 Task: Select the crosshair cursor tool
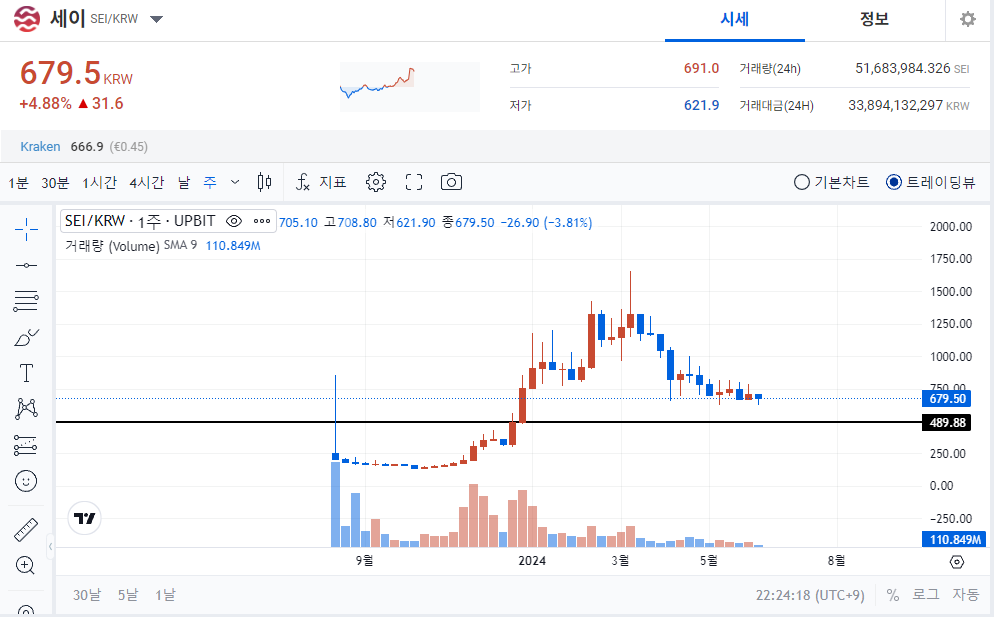(x=25, y=230)
